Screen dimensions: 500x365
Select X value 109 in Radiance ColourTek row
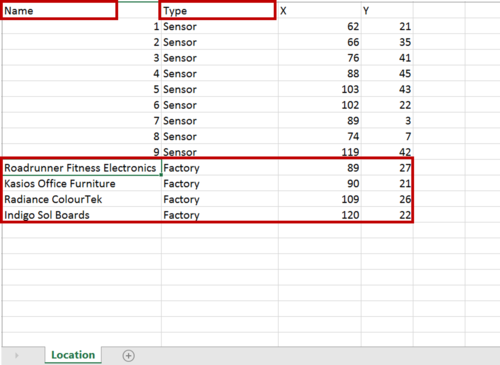[320, 199]
